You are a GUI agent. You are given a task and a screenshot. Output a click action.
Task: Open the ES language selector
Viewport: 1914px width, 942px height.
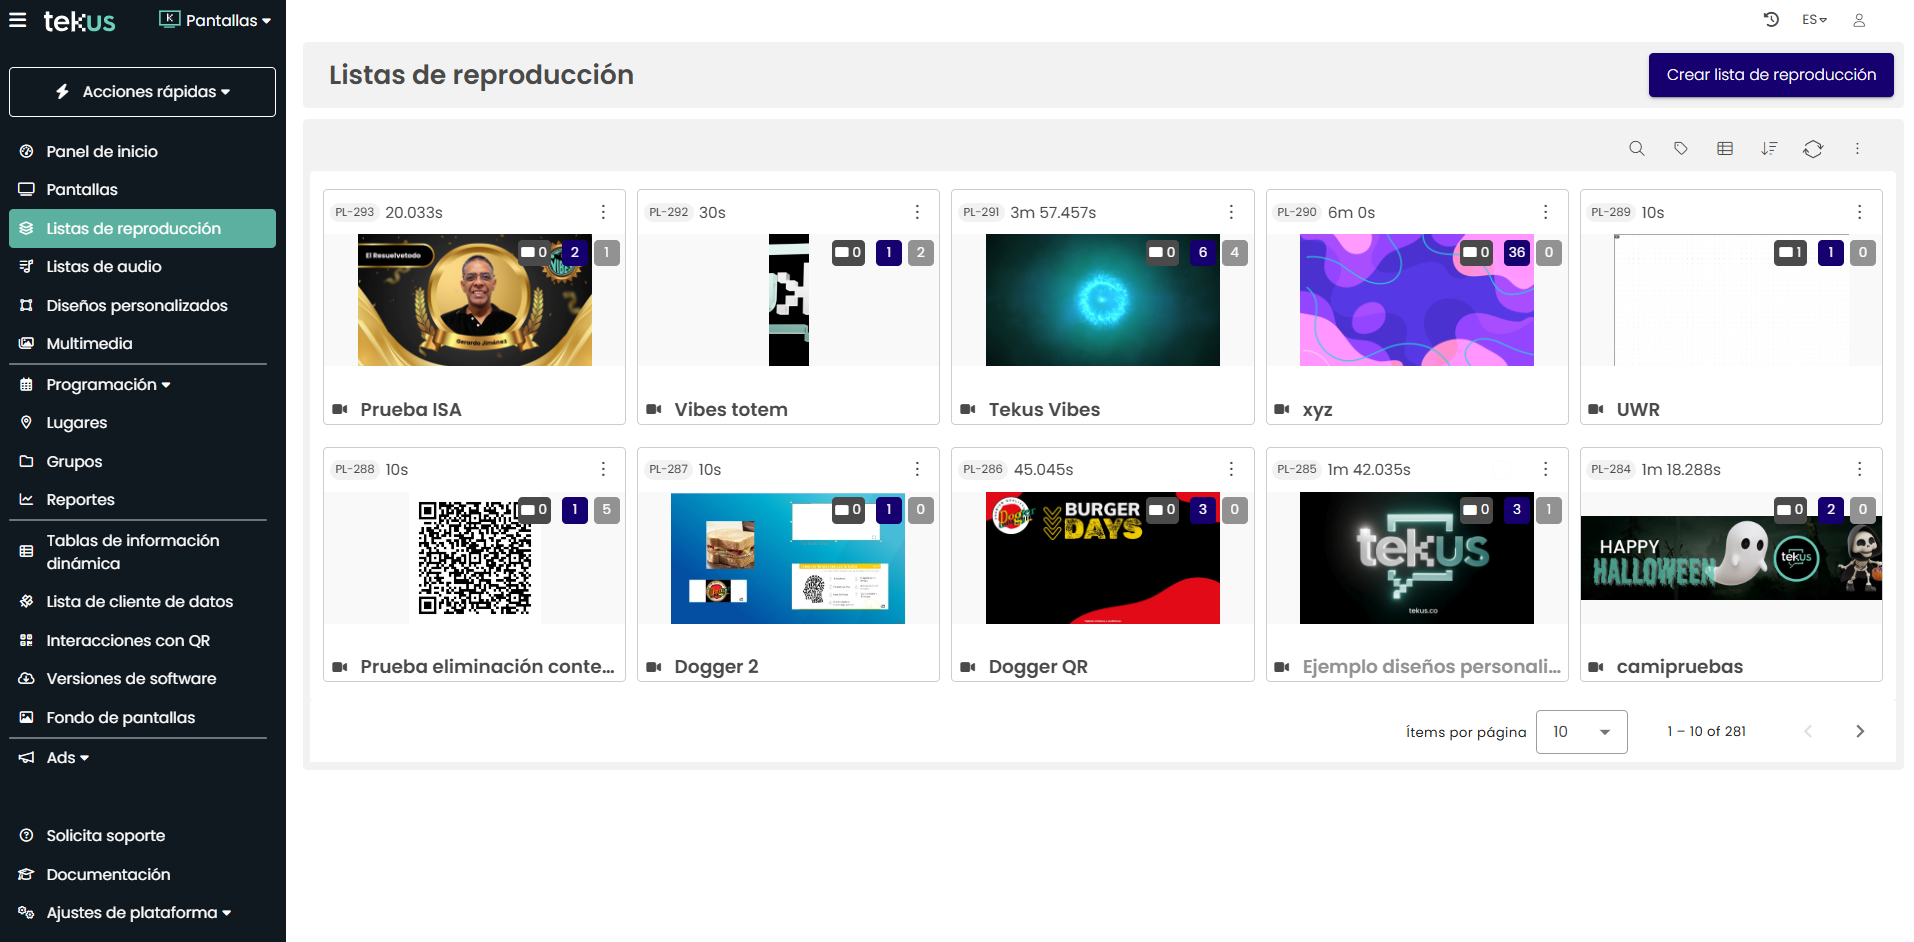pos(1813,20)
